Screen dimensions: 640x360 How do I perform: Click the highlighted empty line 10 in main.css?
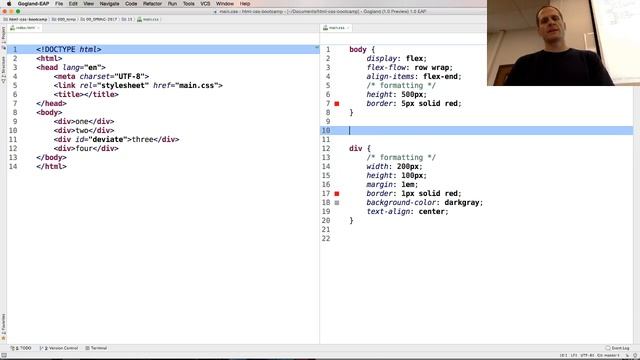click(476, 131)
